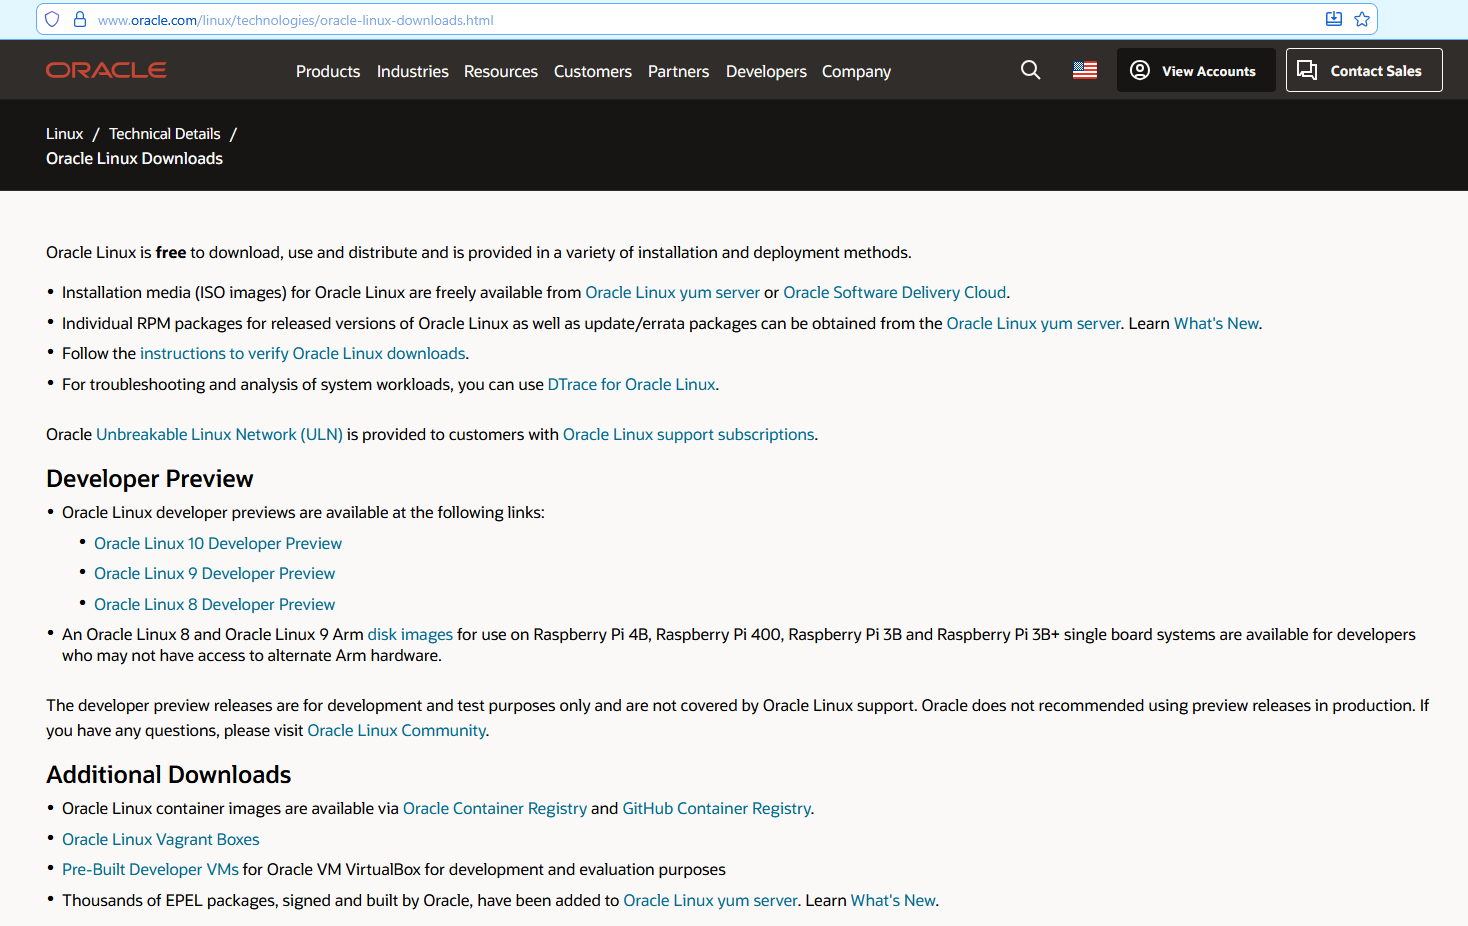Click the Oracle Linux Downloads page title
Screen dimensions: 1468x926
[x=135, y=158]
